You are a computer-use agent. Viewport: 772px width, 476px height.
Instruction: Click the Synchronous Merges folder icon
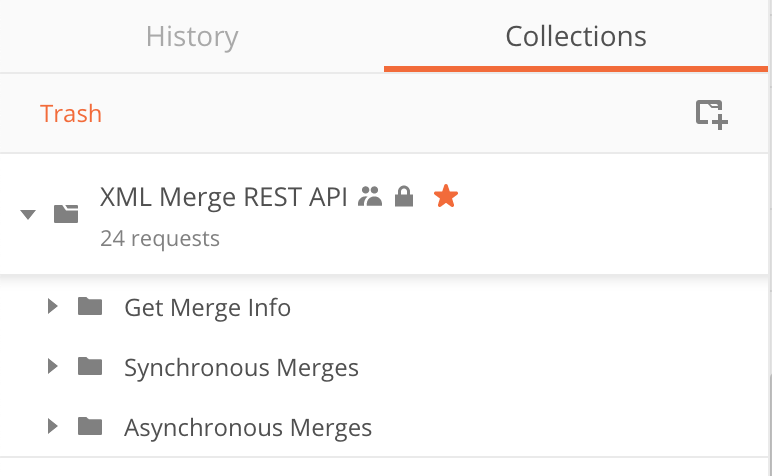pos(90,367)
